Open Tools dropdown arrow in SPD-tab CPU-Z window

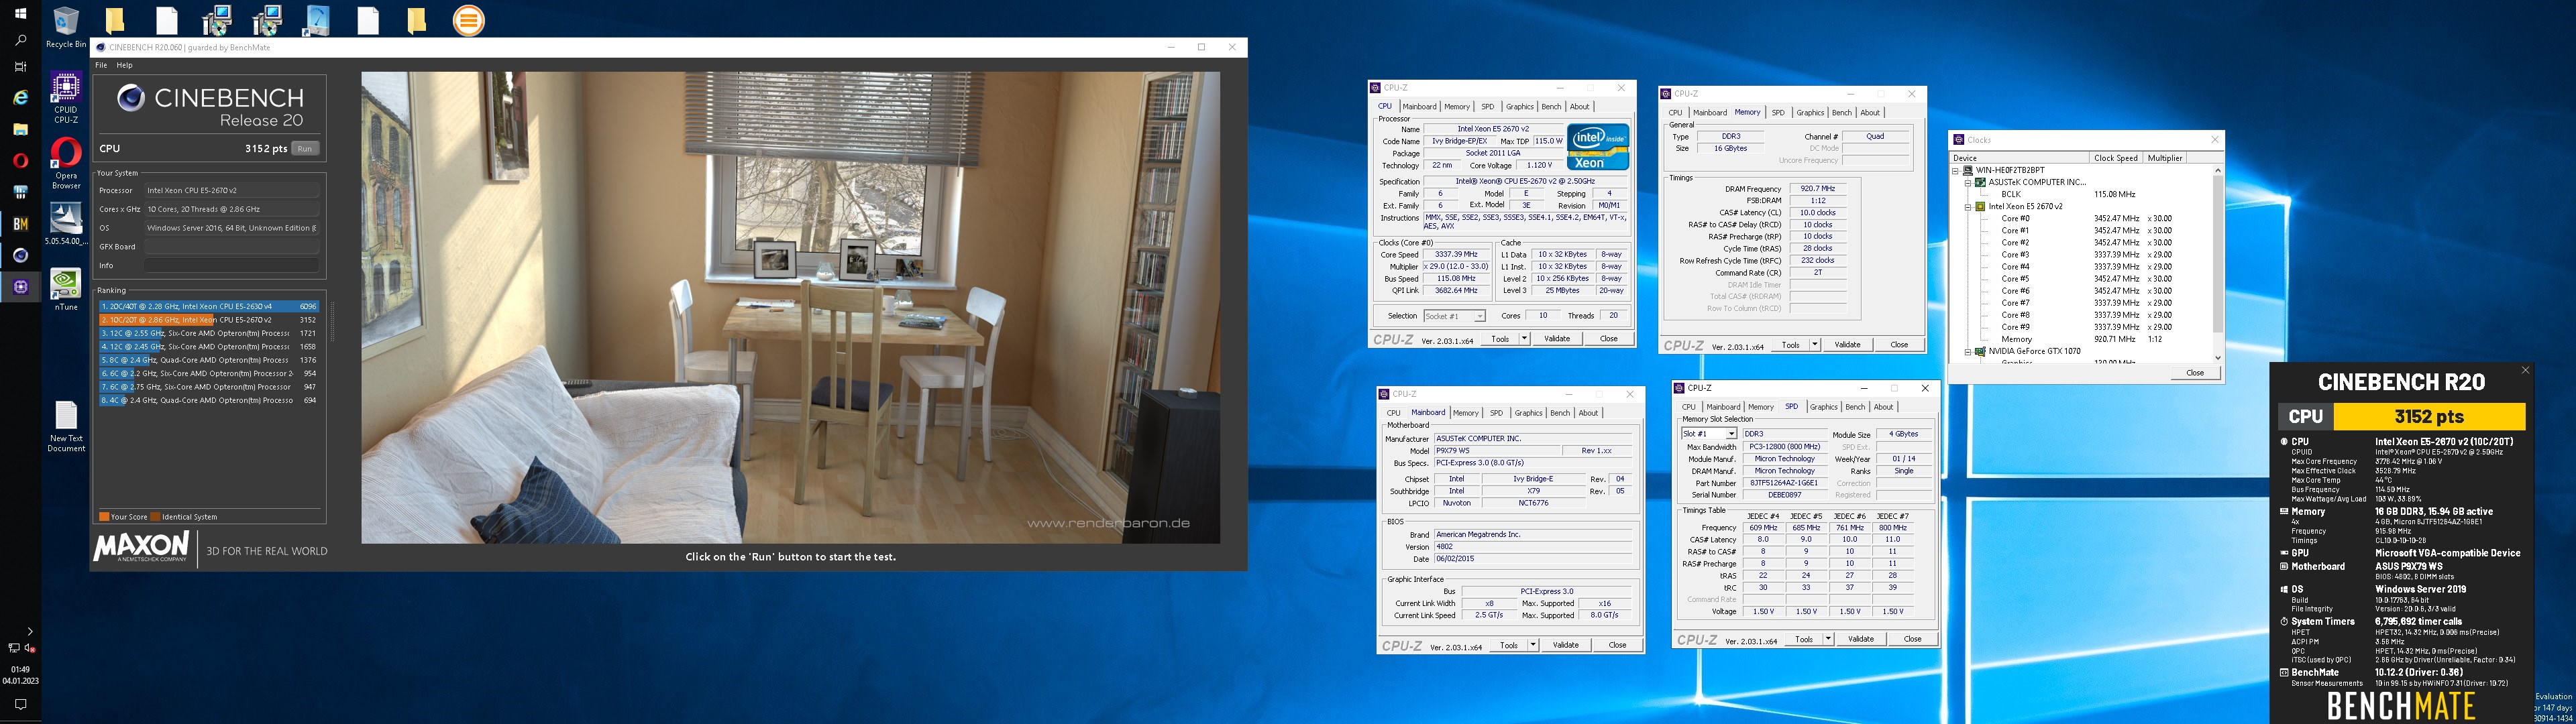(x=1828, y=639)
